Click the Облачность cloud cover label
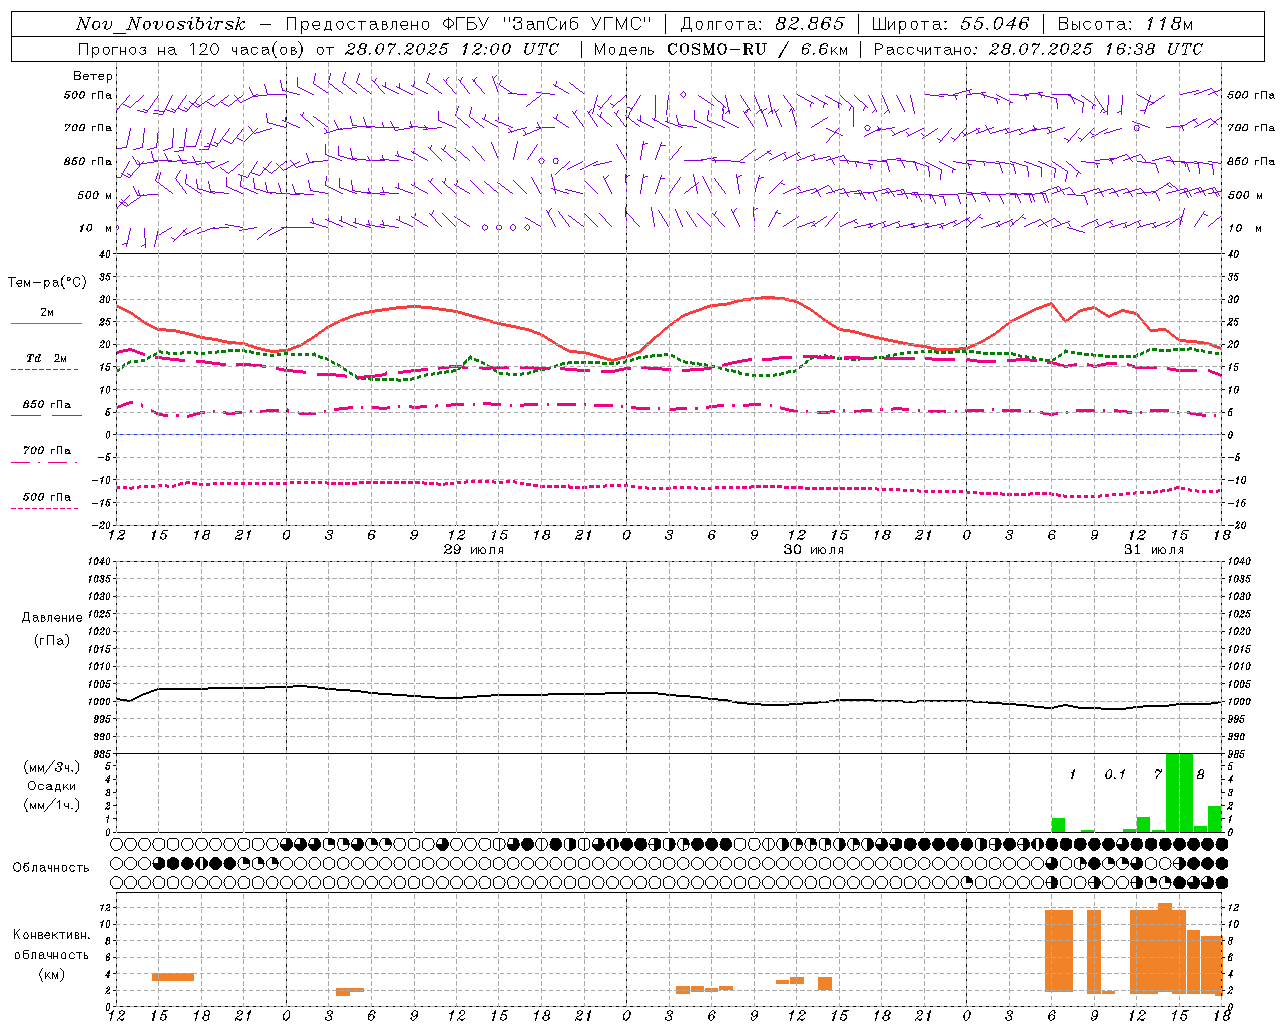Screen dimensions: 1280x1024 pyautogui.click(x=52, y=867)
